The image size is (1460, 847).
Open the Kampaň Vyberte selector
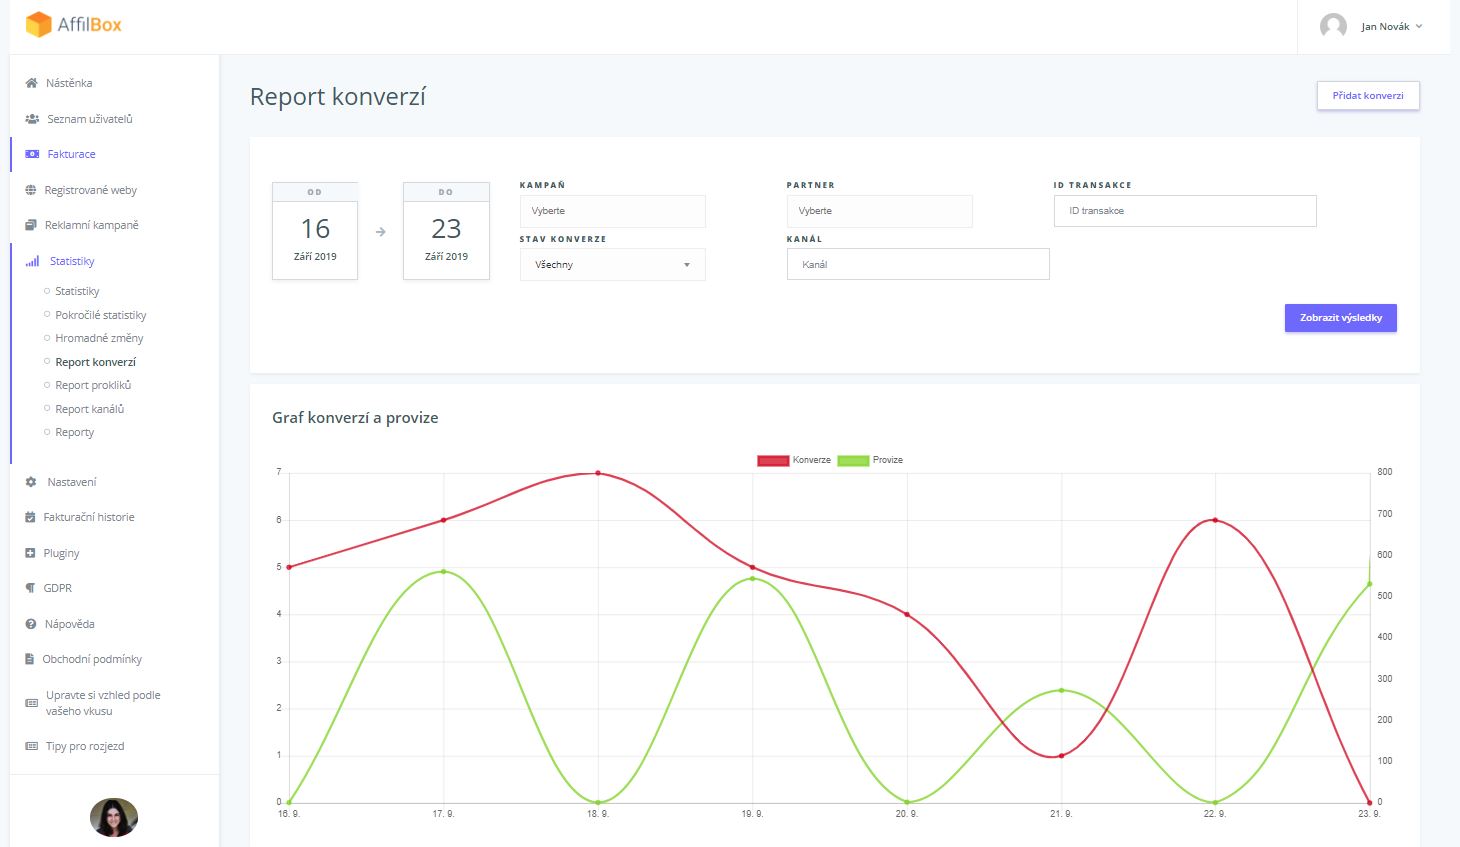point(612,211)
